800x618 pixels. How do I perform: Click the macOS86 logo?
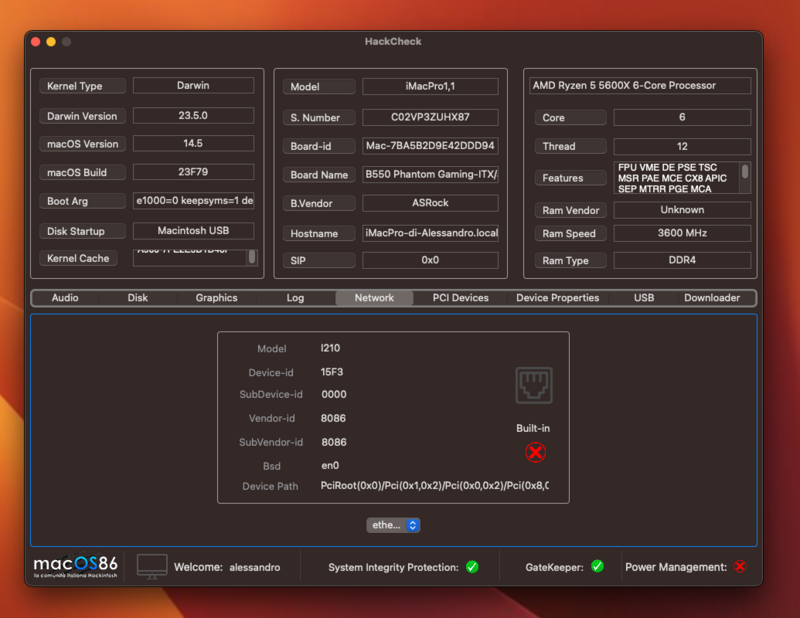tap(76, 566)
